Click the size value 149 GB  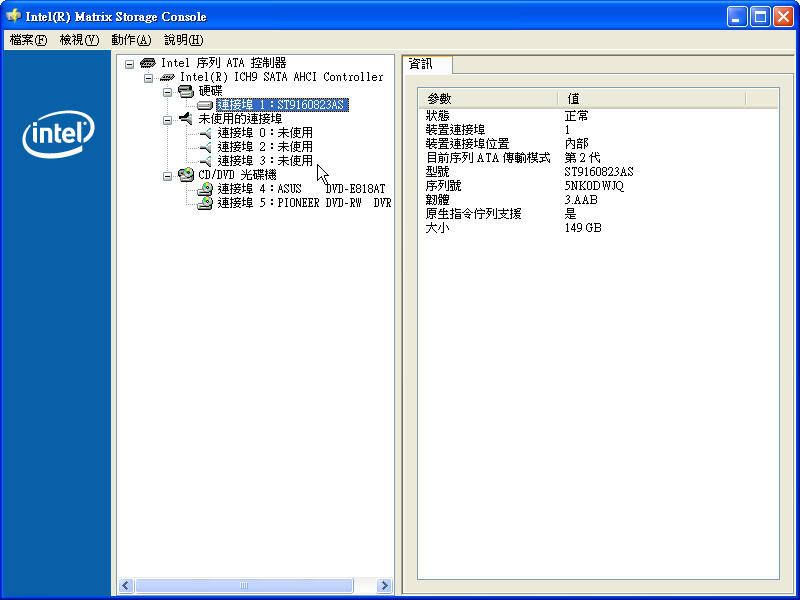pyautogui.click(x=583, y=228)
